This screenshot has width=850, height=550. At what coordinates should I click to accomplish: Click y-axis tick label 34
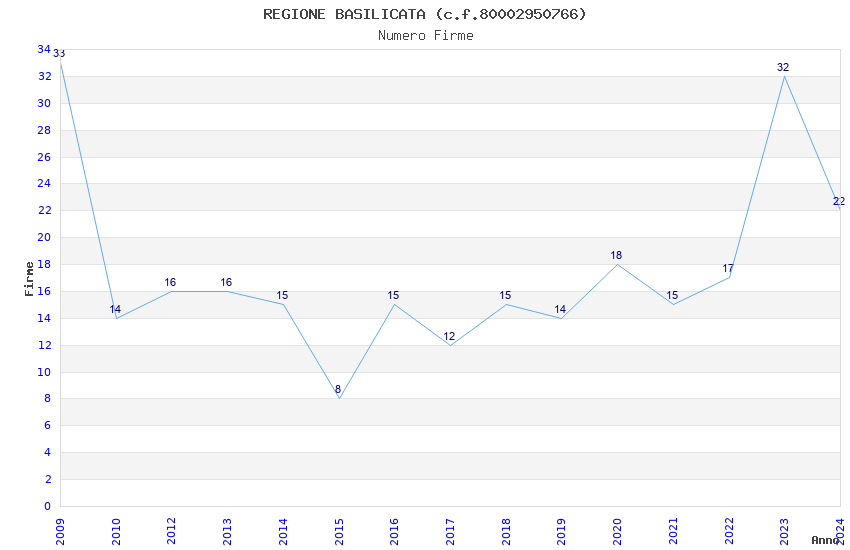pos(44,49)
